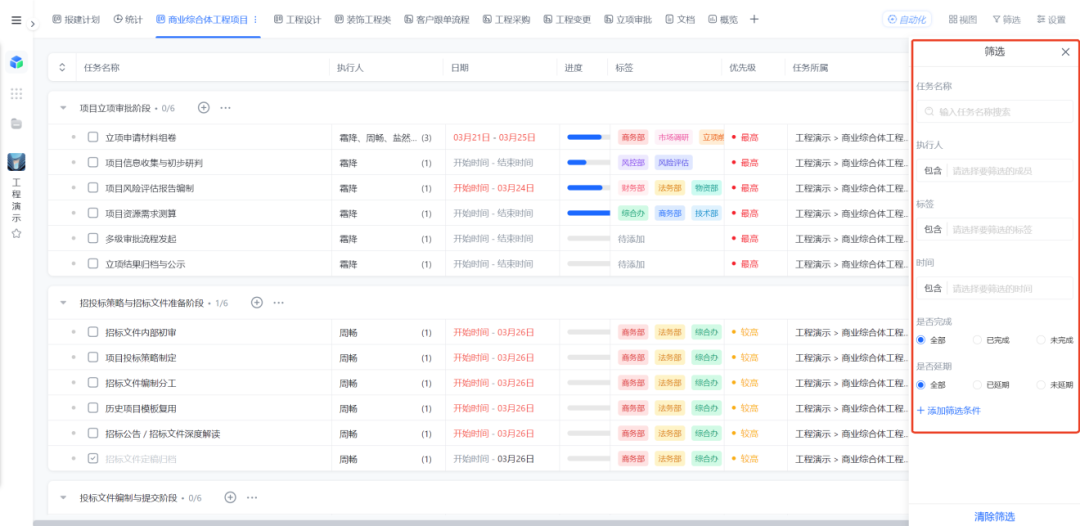Open the blue cube workspace icon

pyautogui.click(x=17, y=62)
